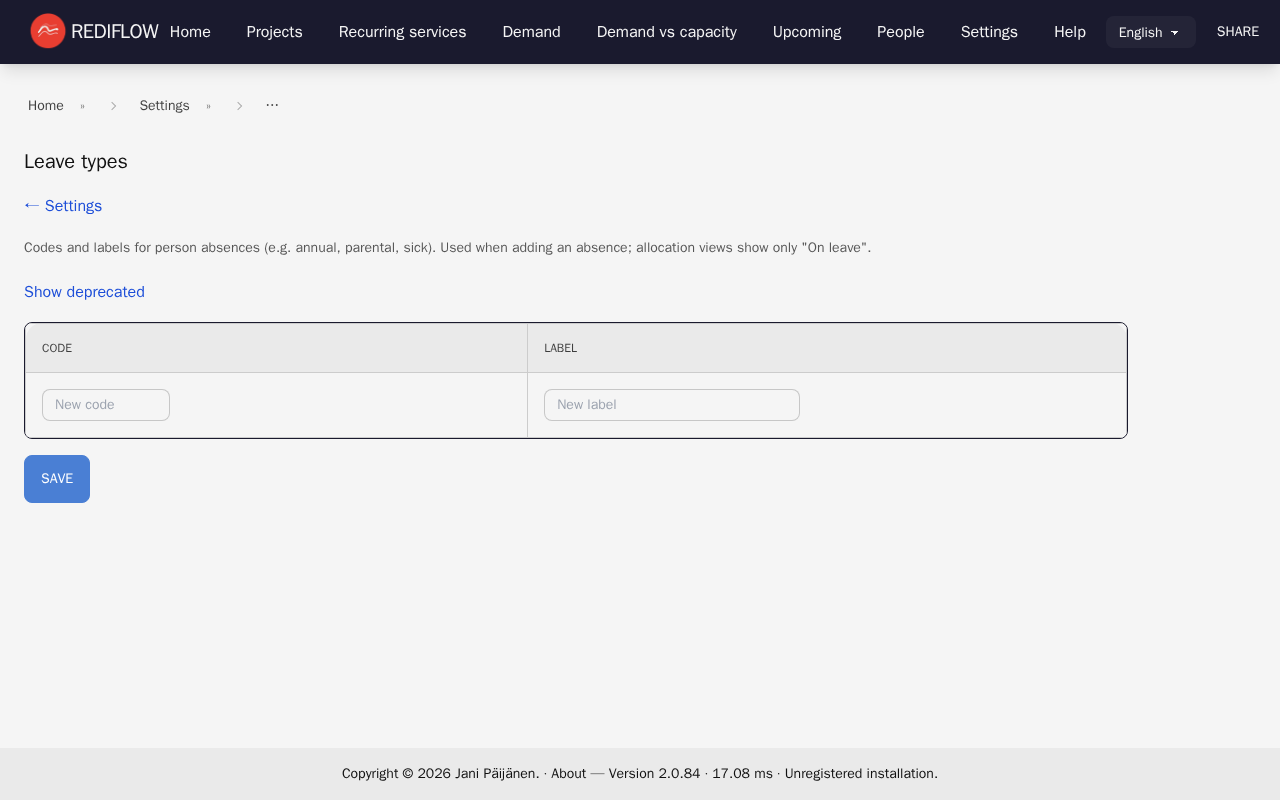Navigate to Demand vs capacity

point(666,32)
